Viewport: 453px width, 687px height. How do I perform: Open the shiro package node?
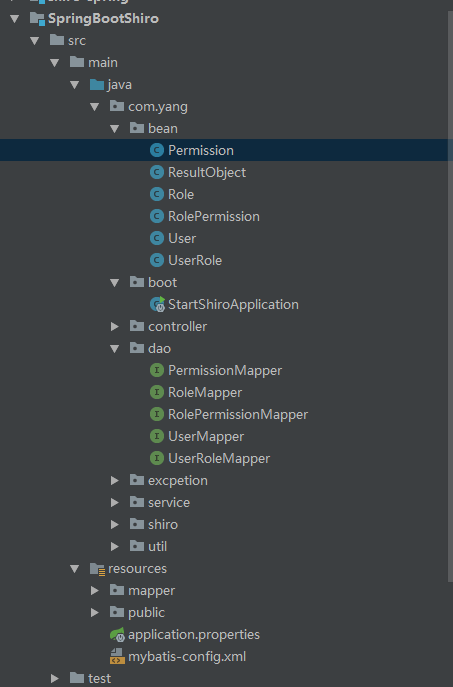[115, 524]
